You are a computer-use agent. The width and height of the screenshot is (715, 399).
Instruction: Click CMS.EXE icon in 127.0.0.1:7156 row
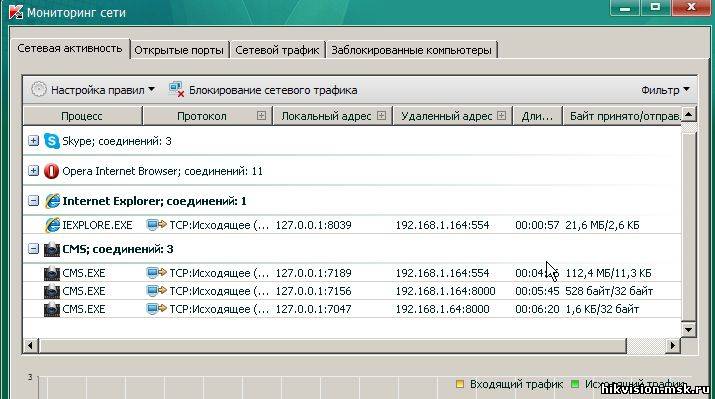coord(52,291)
